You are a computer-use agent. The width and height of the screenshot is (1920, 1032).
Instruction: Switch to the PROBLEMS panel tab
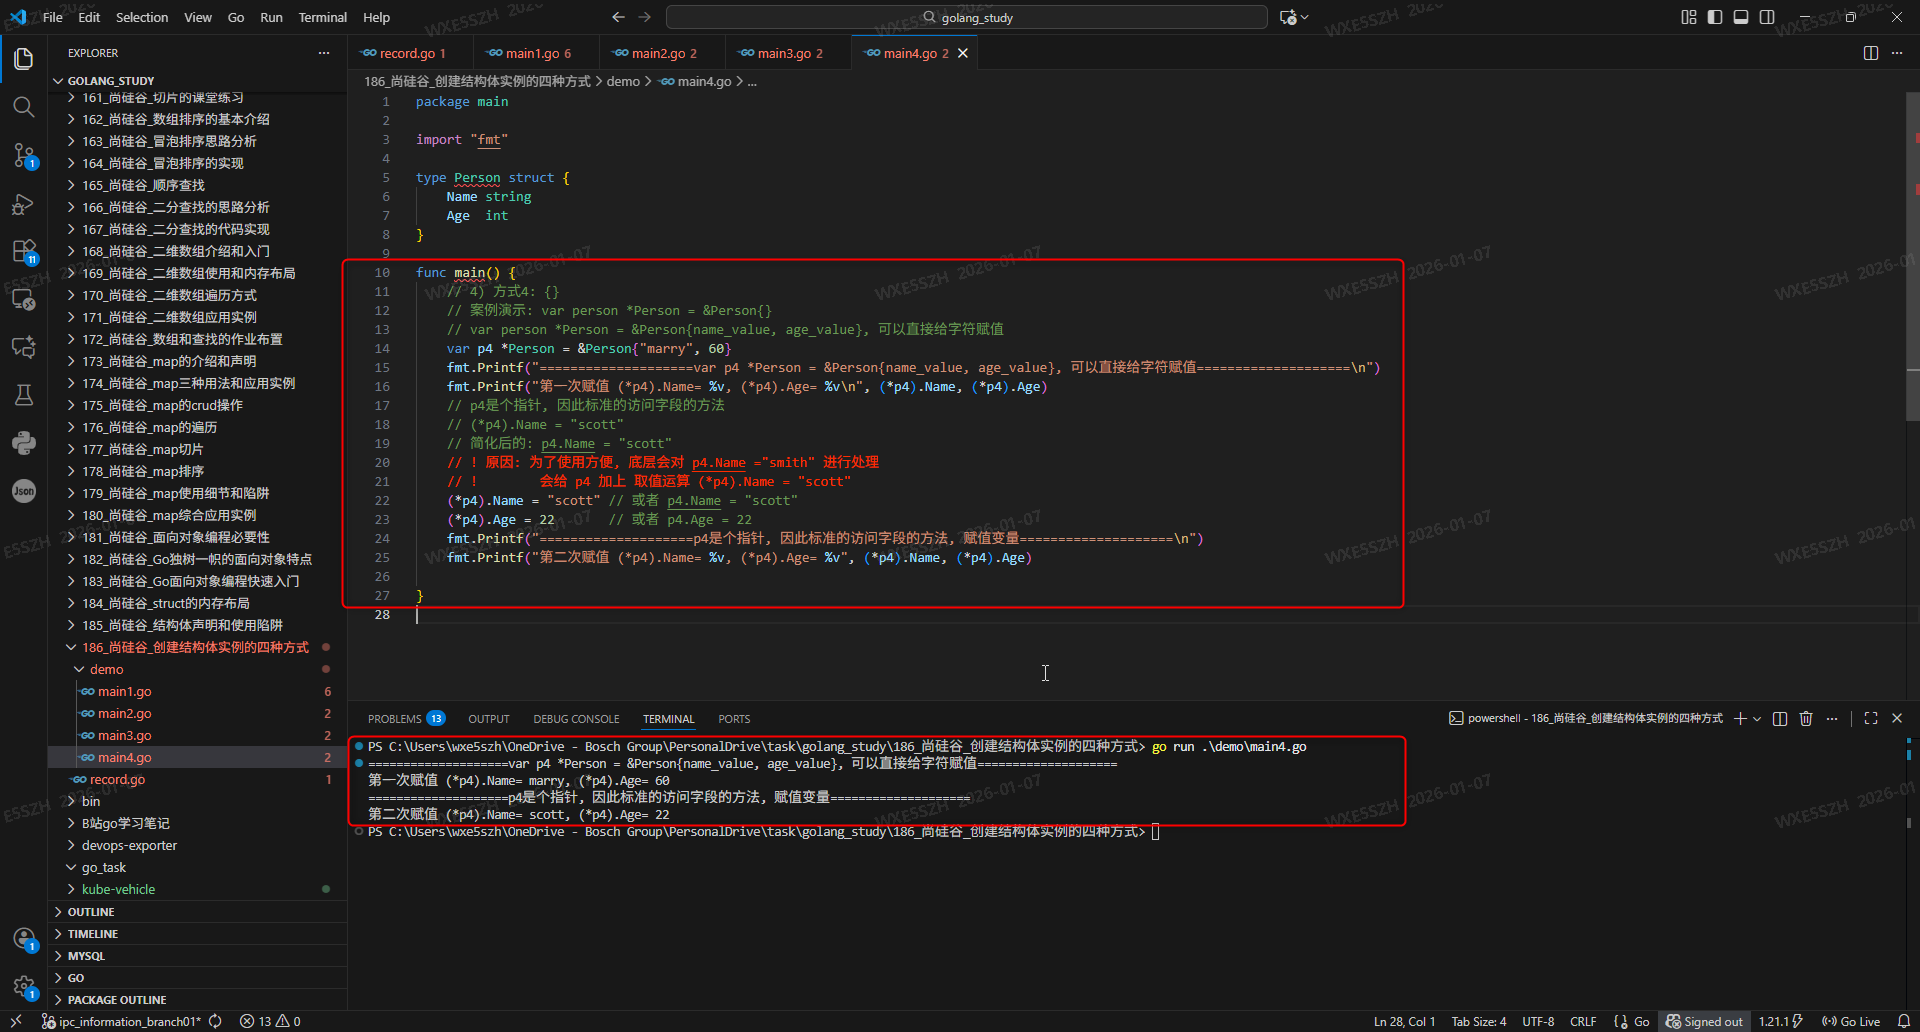click(406, 719)
